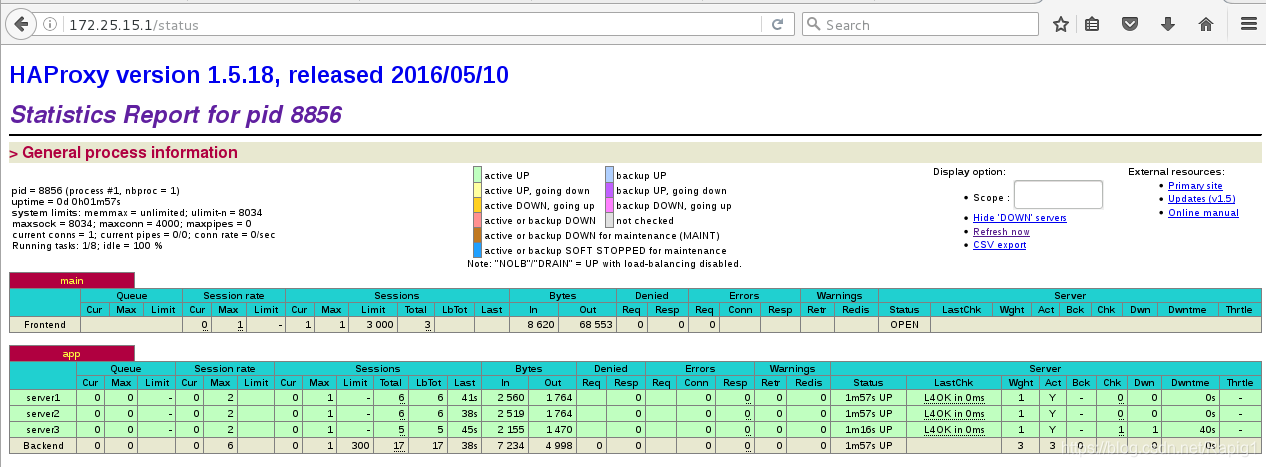Image resolution: width=1266 pixels, height=467 pixels.
Task: Click 'Statistics Report for pid 8856' title
Action: point(176,115)
